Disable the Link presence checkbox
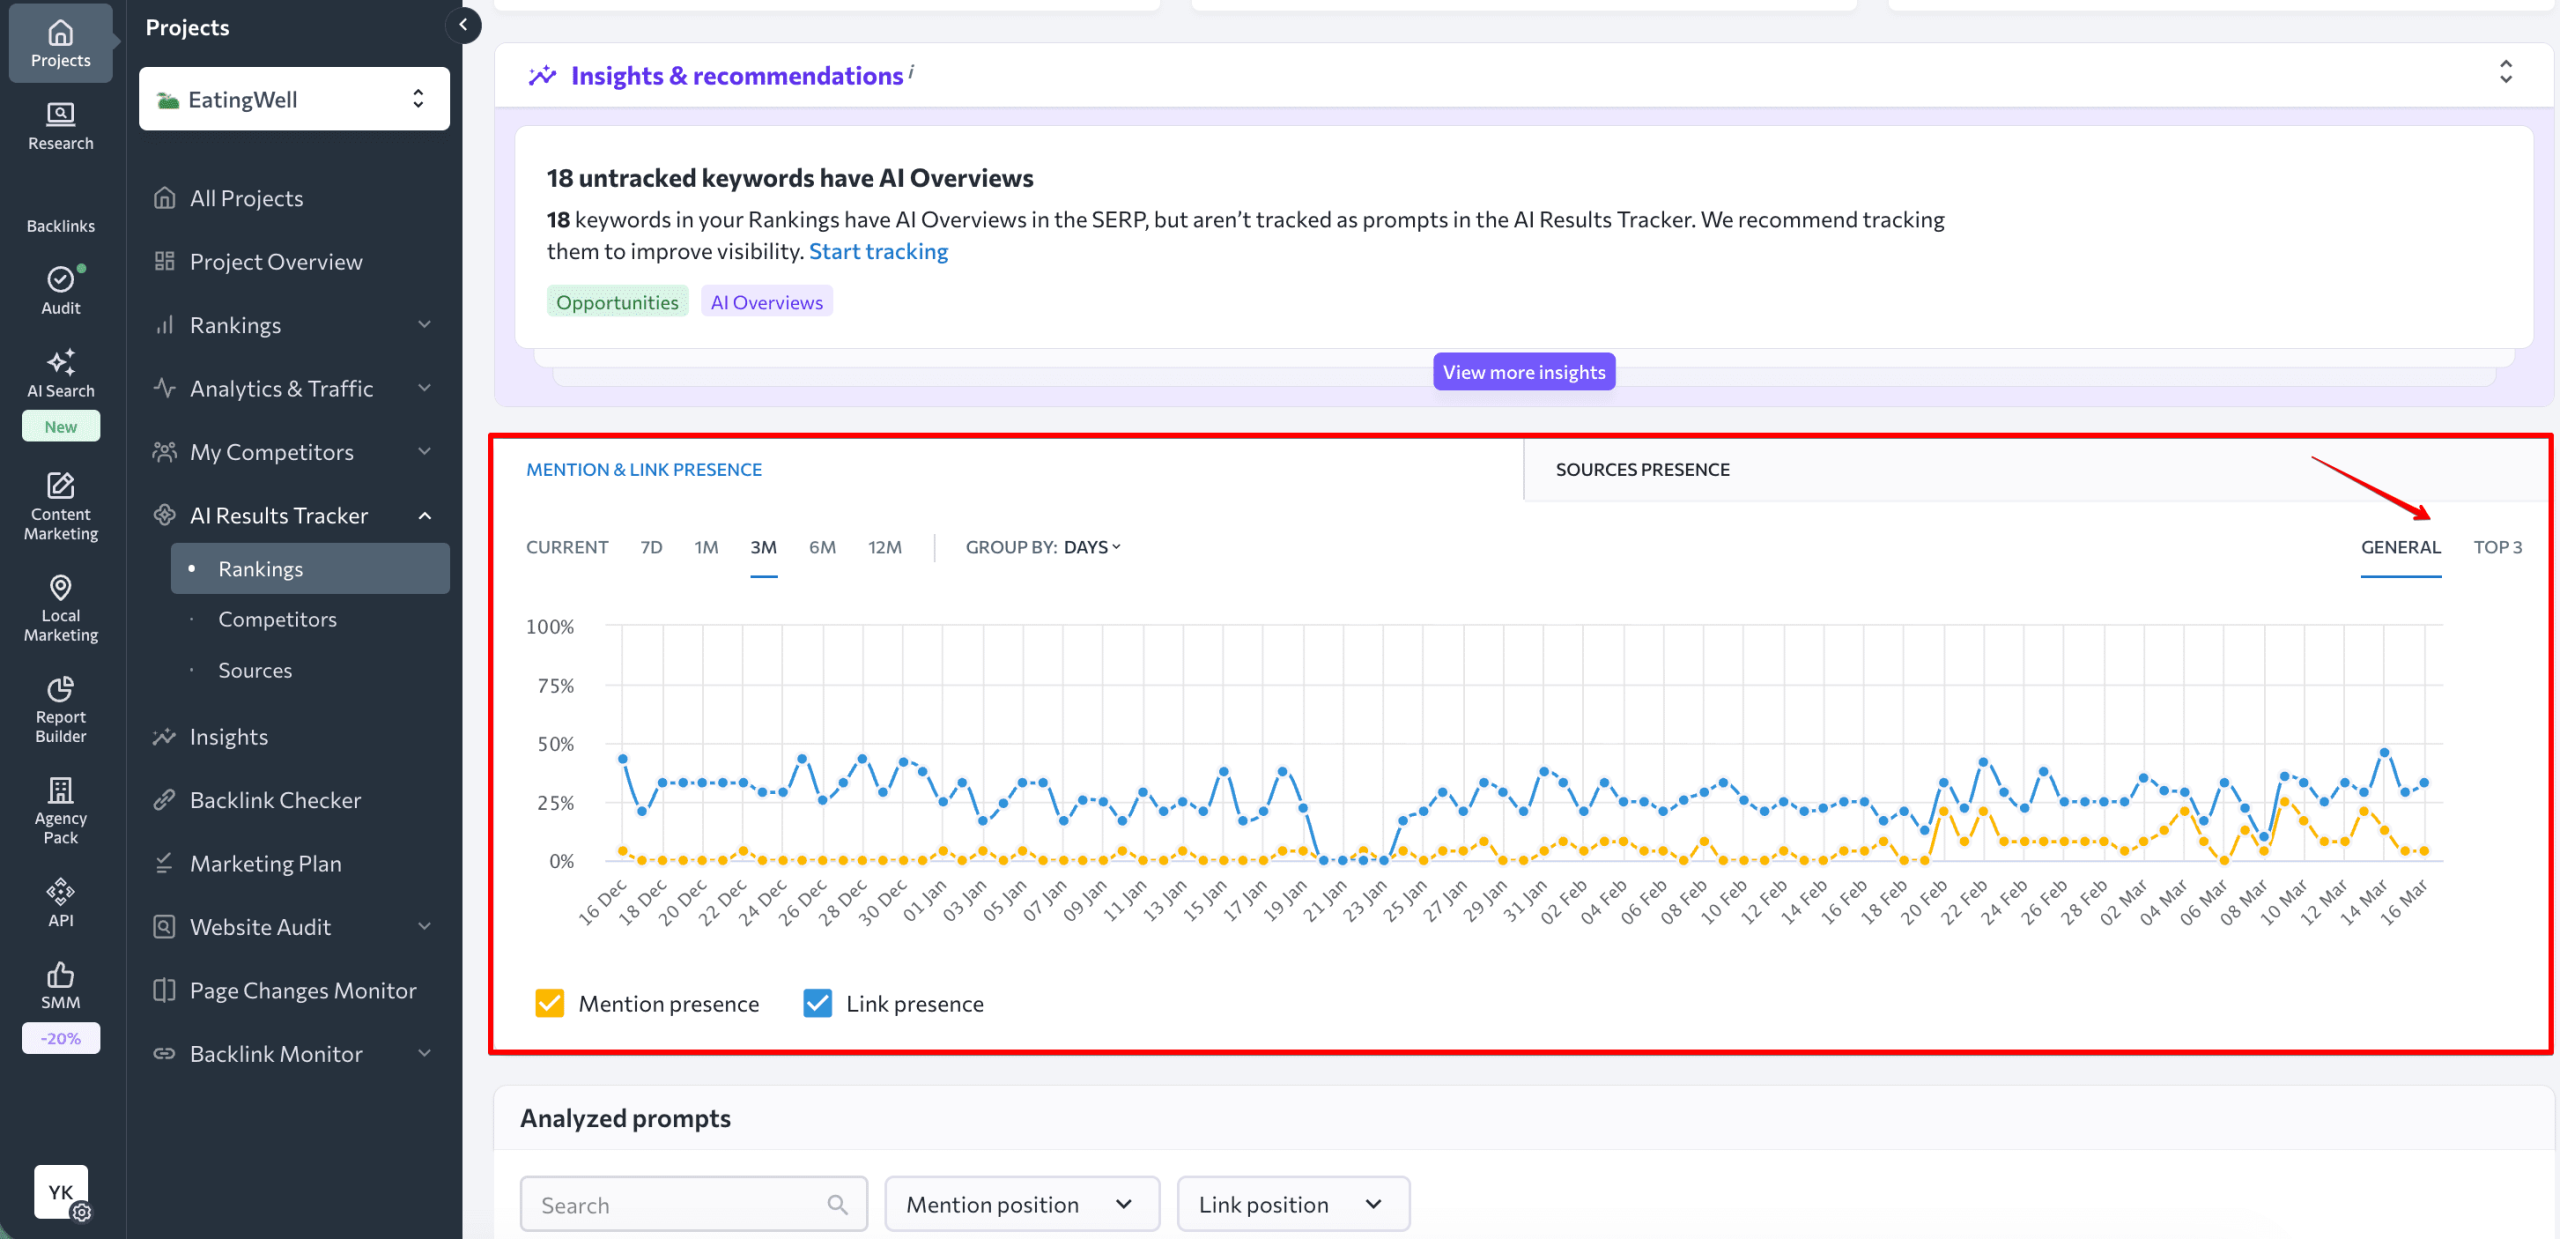Viewport: 2560px width, 1239px height. pos(817,1003)
